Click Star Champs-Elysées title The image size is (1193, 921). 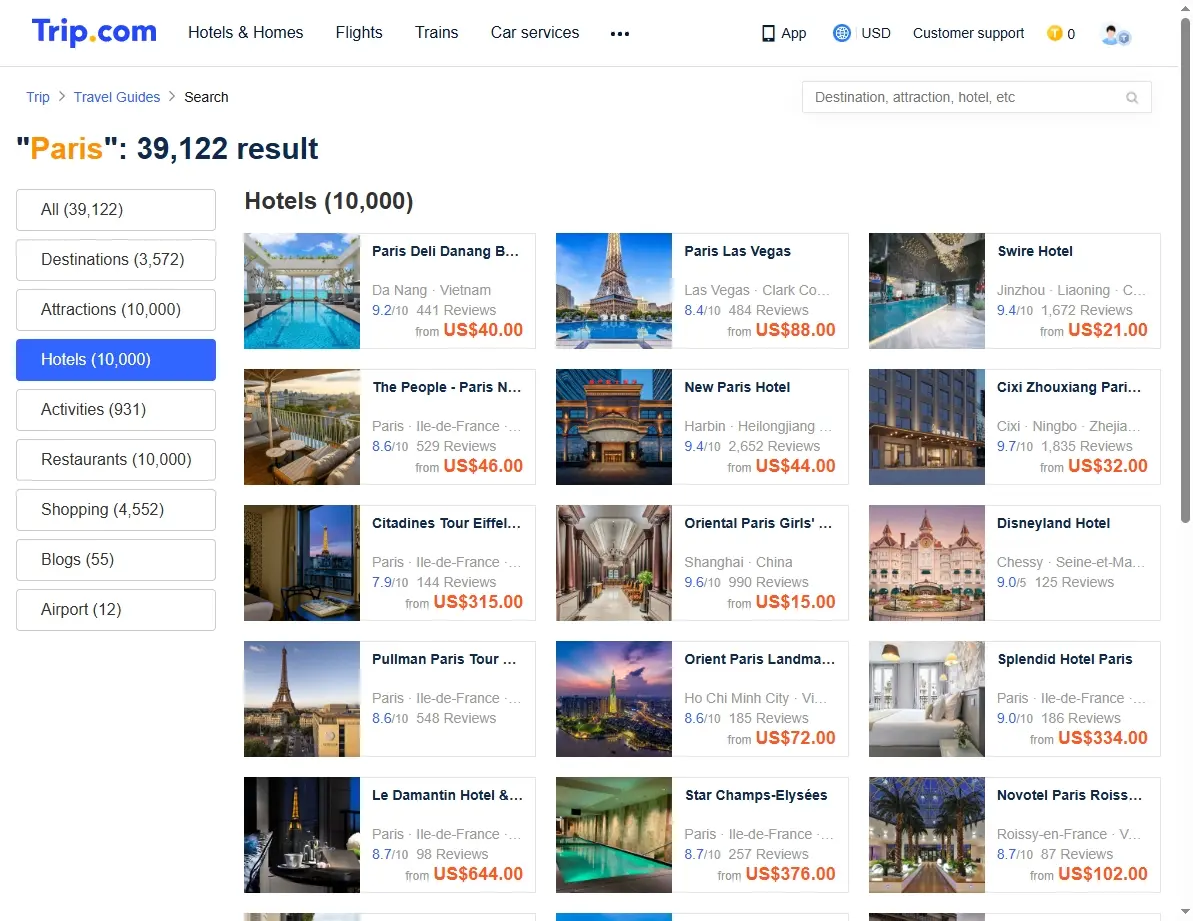[756, 796]
